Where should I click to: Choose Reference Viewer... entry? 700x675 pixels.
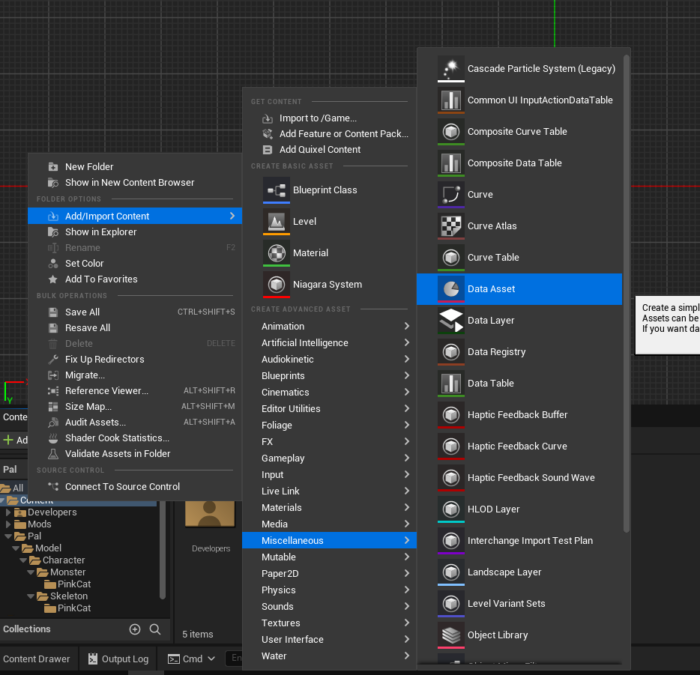click(x=135, y=391)
